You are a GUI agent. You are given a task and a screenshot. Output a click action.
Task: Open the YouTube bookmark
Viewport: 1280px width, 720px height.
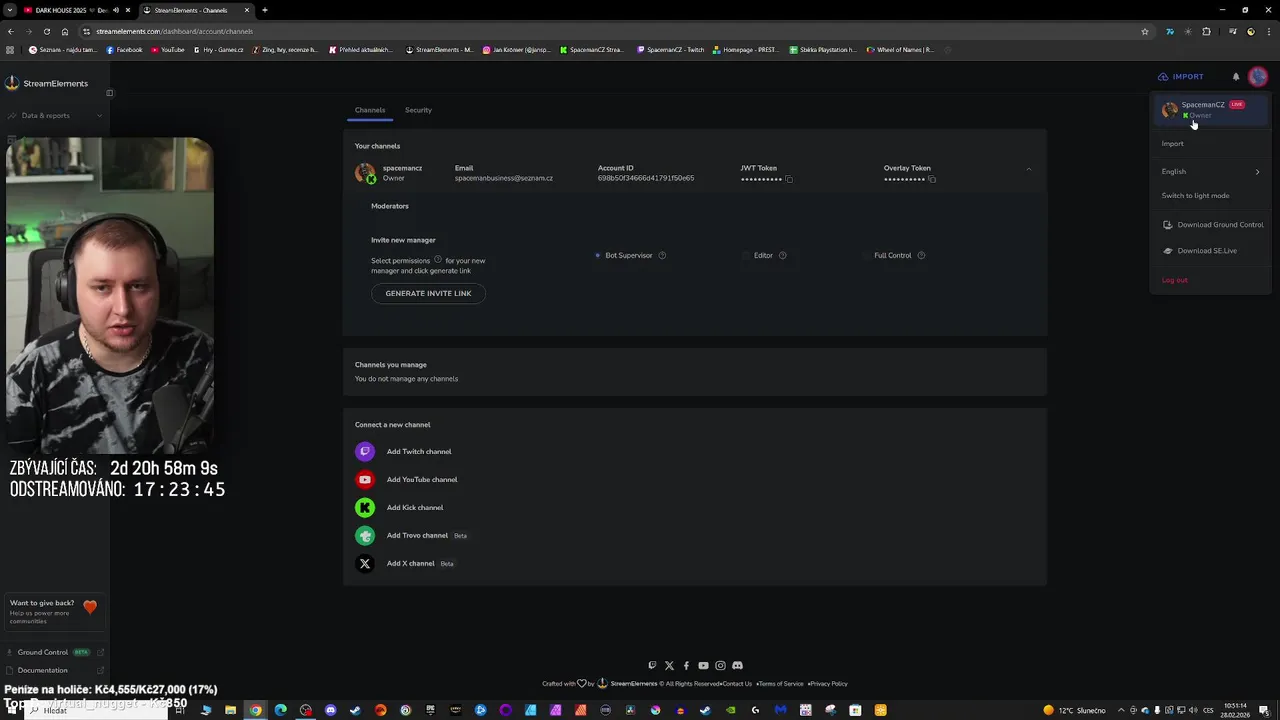(x=167, y=49)
